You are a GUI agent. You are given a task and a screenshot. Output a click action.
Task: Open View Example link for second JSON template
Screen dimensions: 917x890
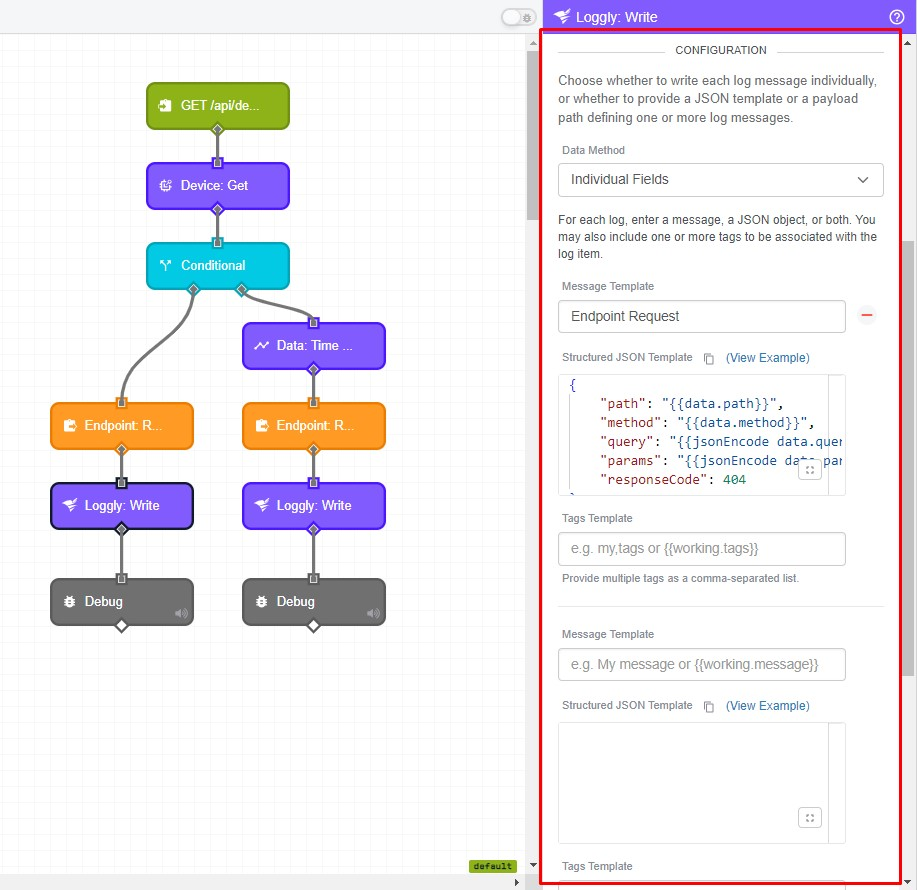pos(767,706)
